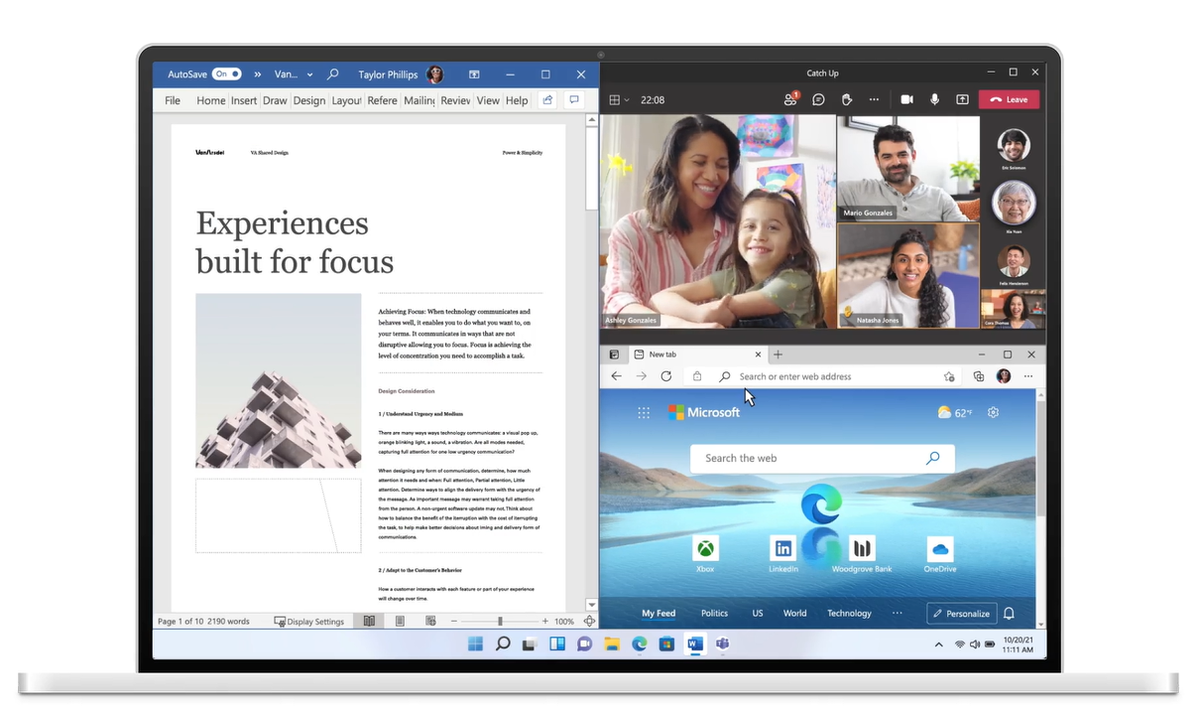Select Natasha Jones' video tile

click(x=908, y=275)
